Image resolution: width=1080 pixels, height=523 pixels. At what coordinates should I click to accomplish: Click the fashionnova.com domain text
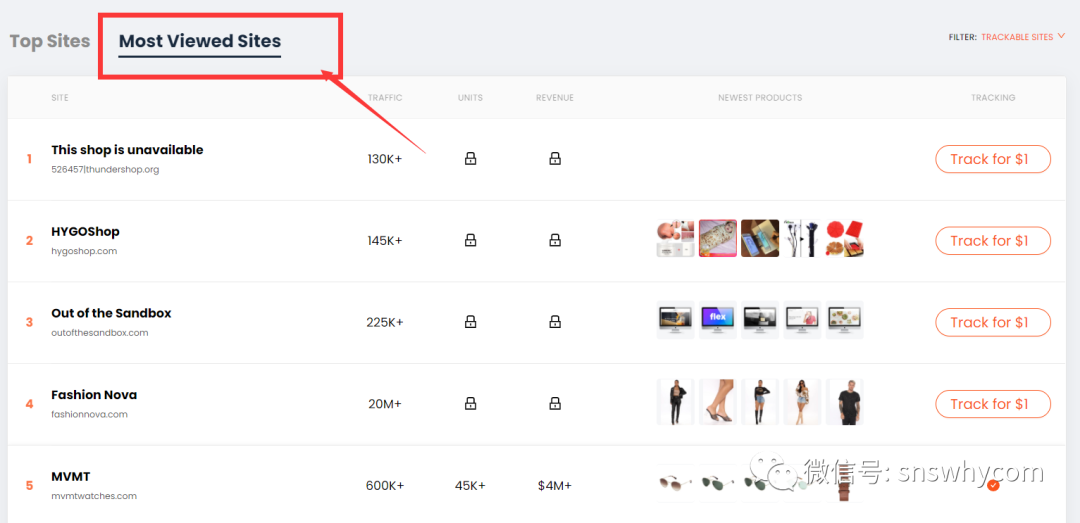(x=90, y=414)
